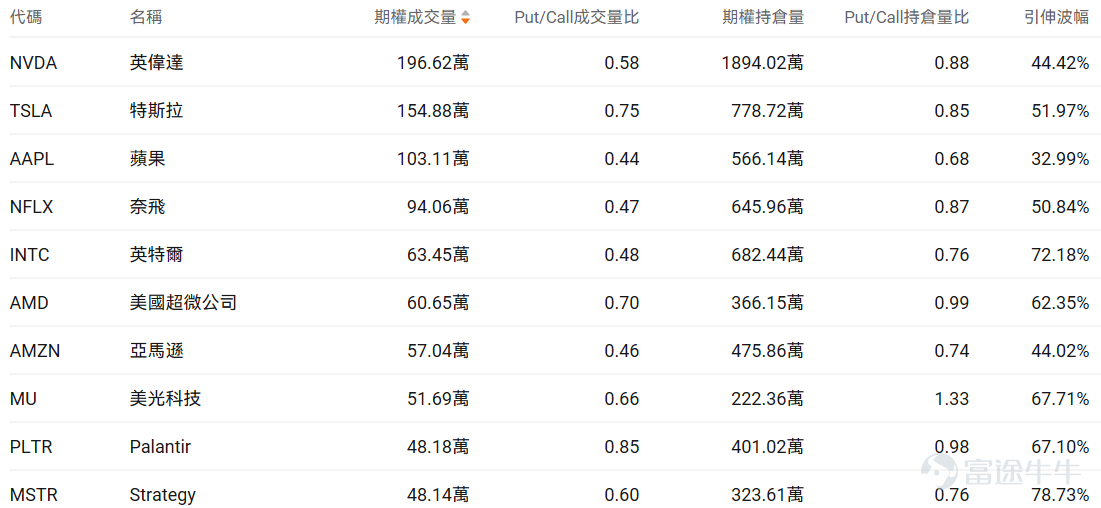Click AMZN implied volatility 44.02%
The height and width of the screenshot is (508, 1101).
click(x=1060, y=351)
